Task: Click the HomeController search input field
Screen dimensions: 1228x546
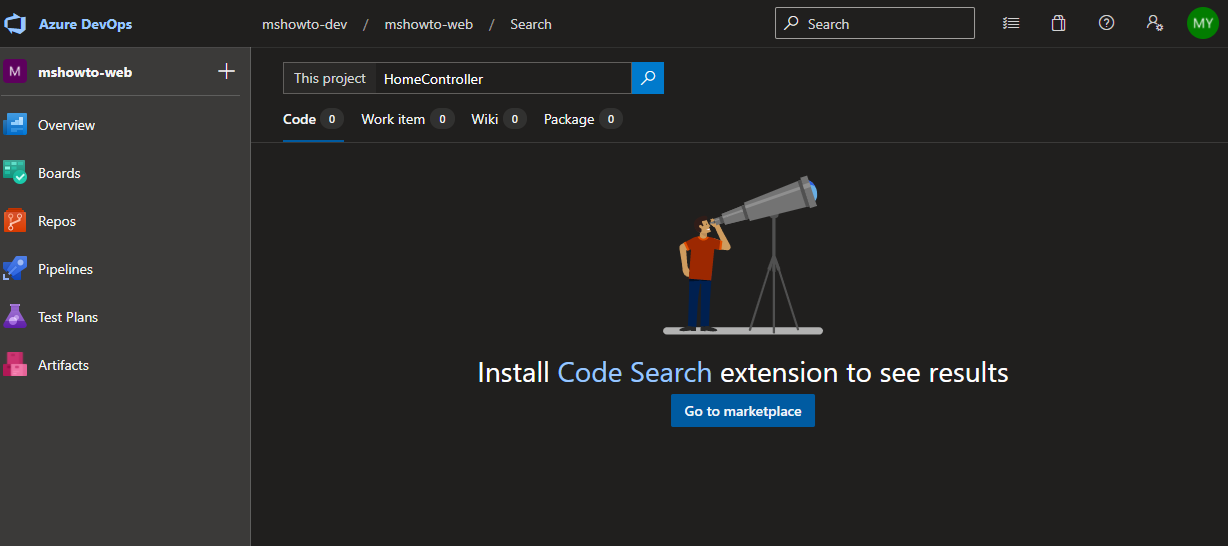Action: [503, 78]
